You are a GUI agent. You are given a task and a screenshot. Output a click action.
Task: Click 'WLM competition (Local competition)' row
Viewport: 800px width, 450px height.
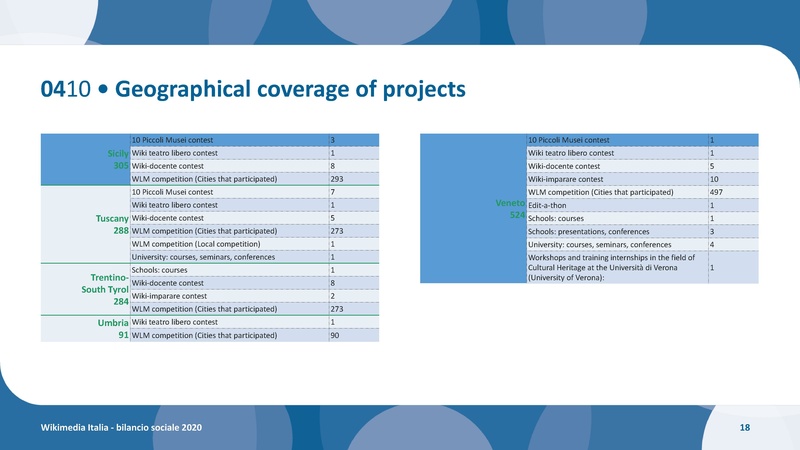[x=228, y=244]
